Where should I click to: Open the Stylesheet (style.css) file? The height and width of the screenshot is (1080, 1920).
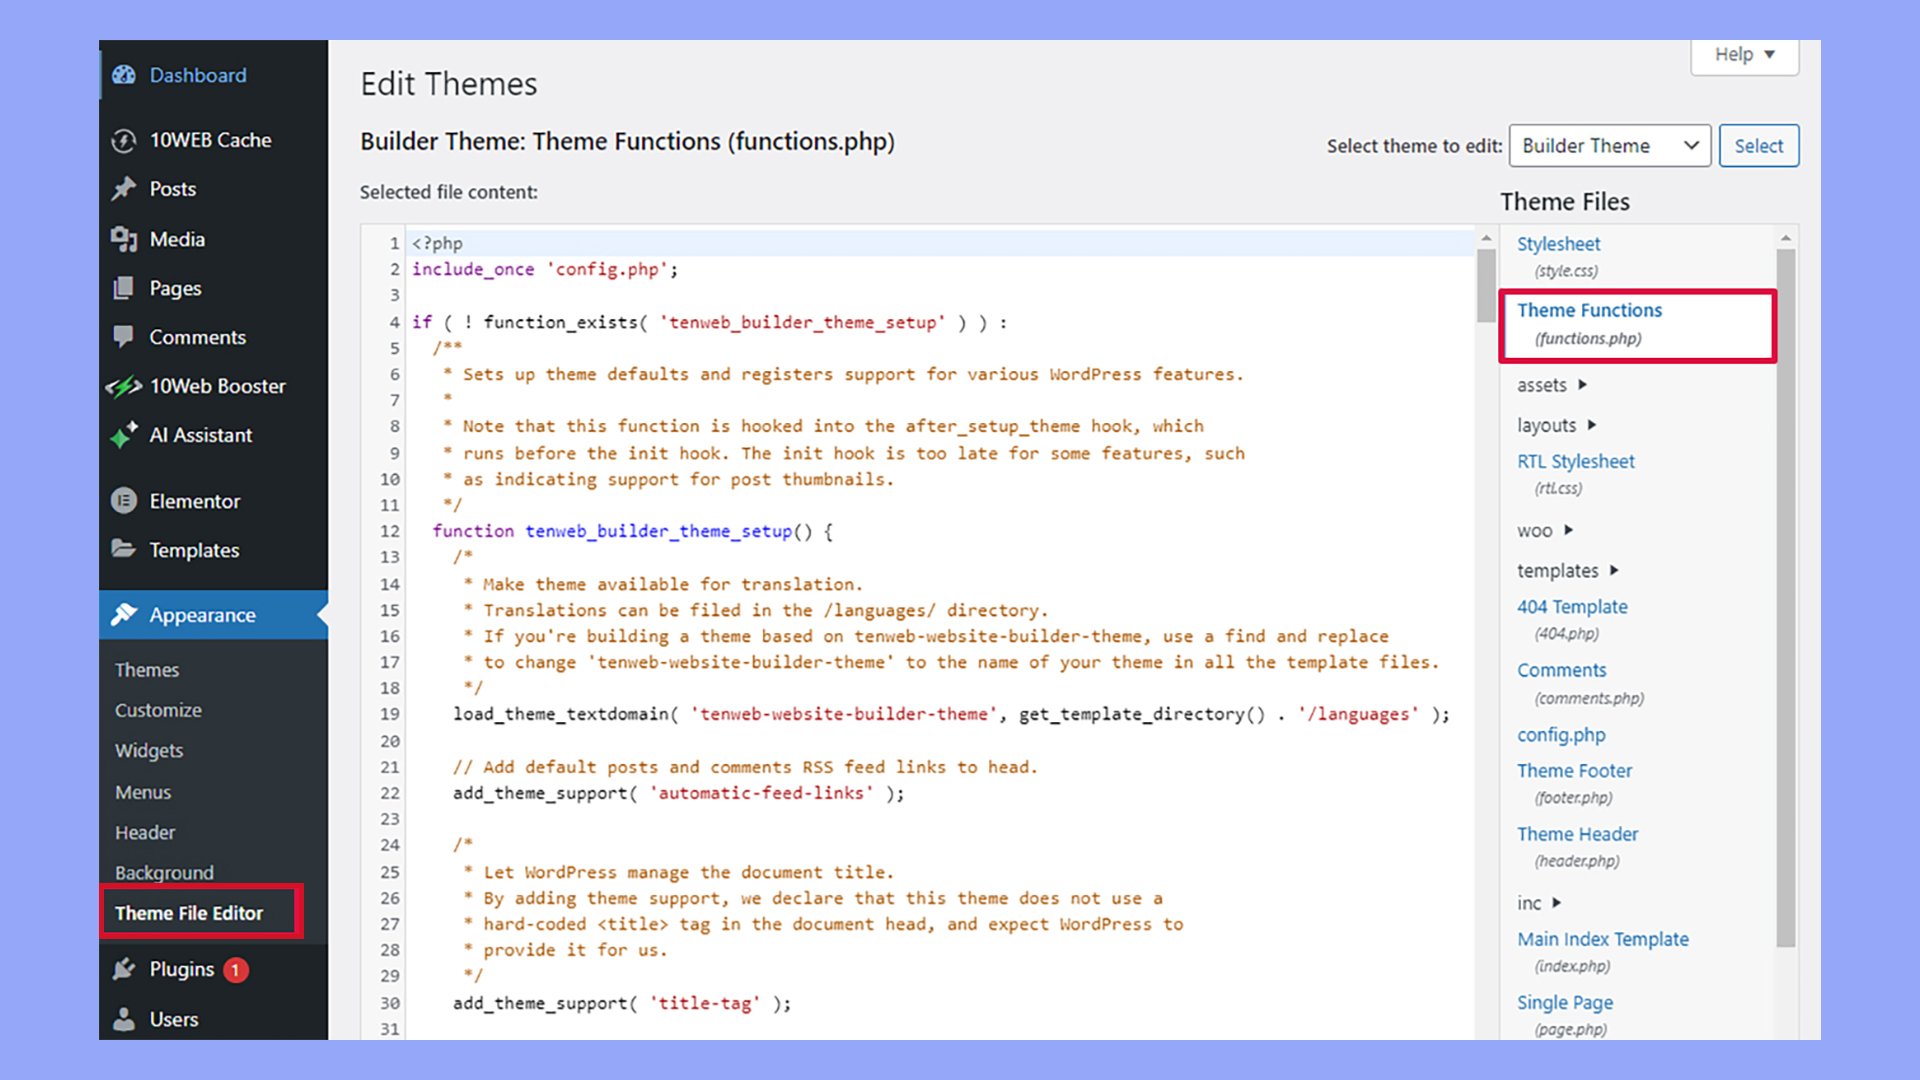tap(1558, 243)
